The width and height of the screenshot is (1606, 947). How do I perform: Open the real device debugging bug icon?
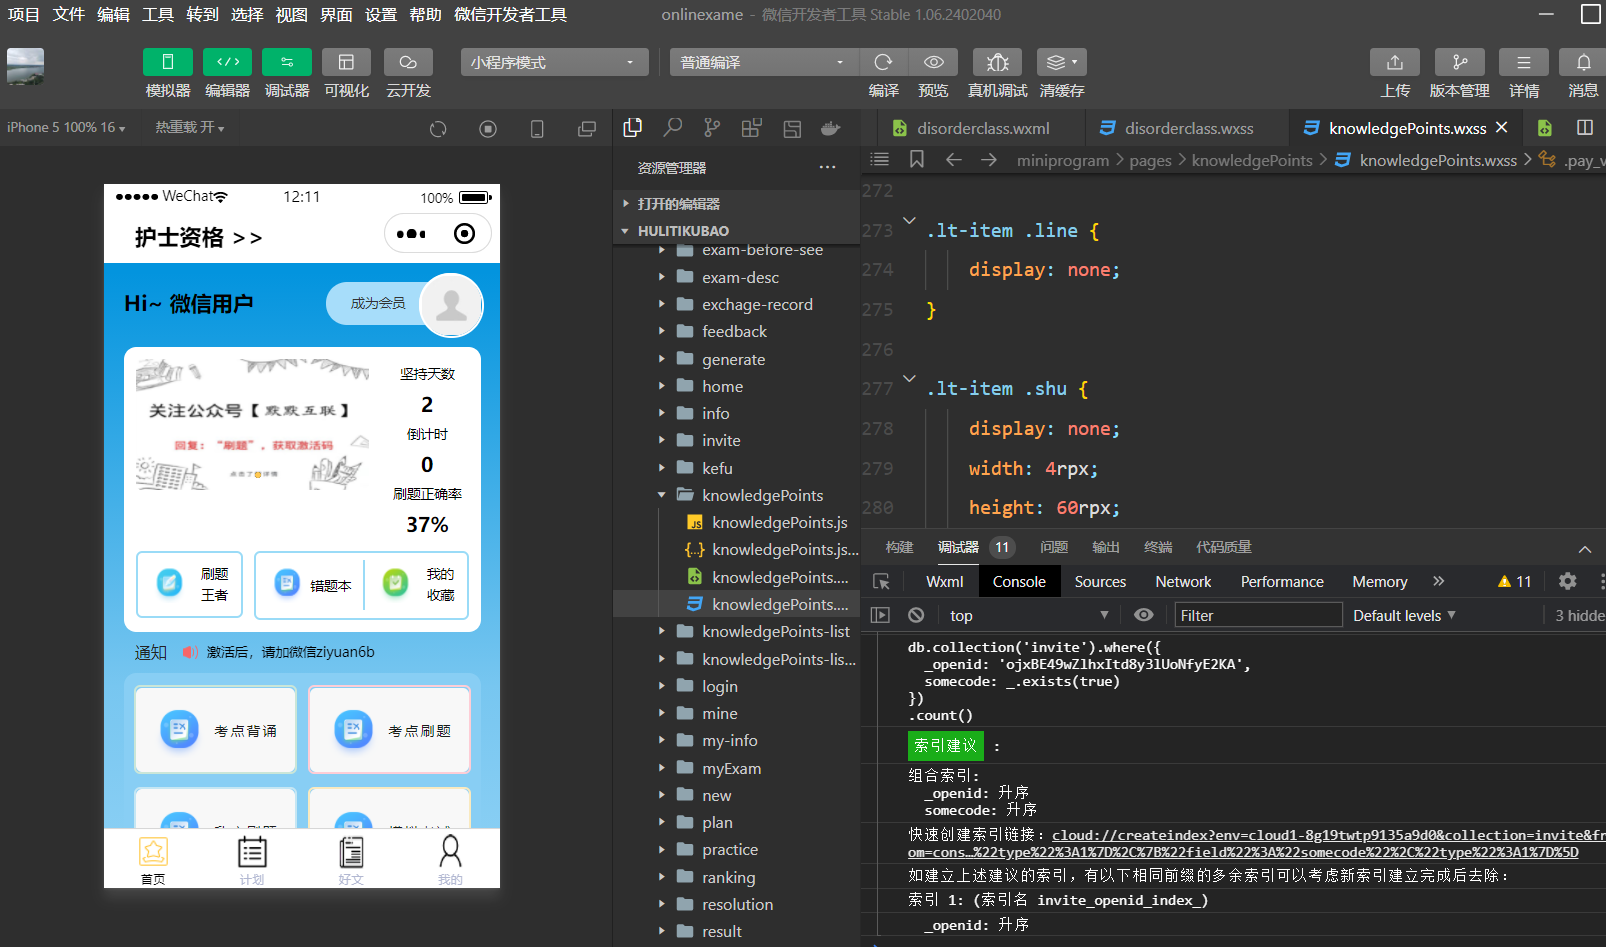click(x=997, y=62)
